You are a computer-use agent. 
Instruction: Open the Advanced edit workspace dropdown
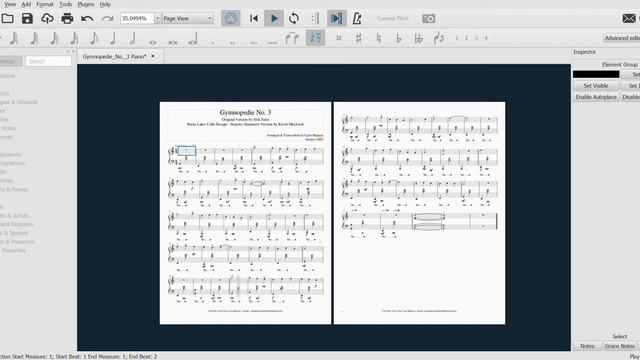tap(622, 38)
